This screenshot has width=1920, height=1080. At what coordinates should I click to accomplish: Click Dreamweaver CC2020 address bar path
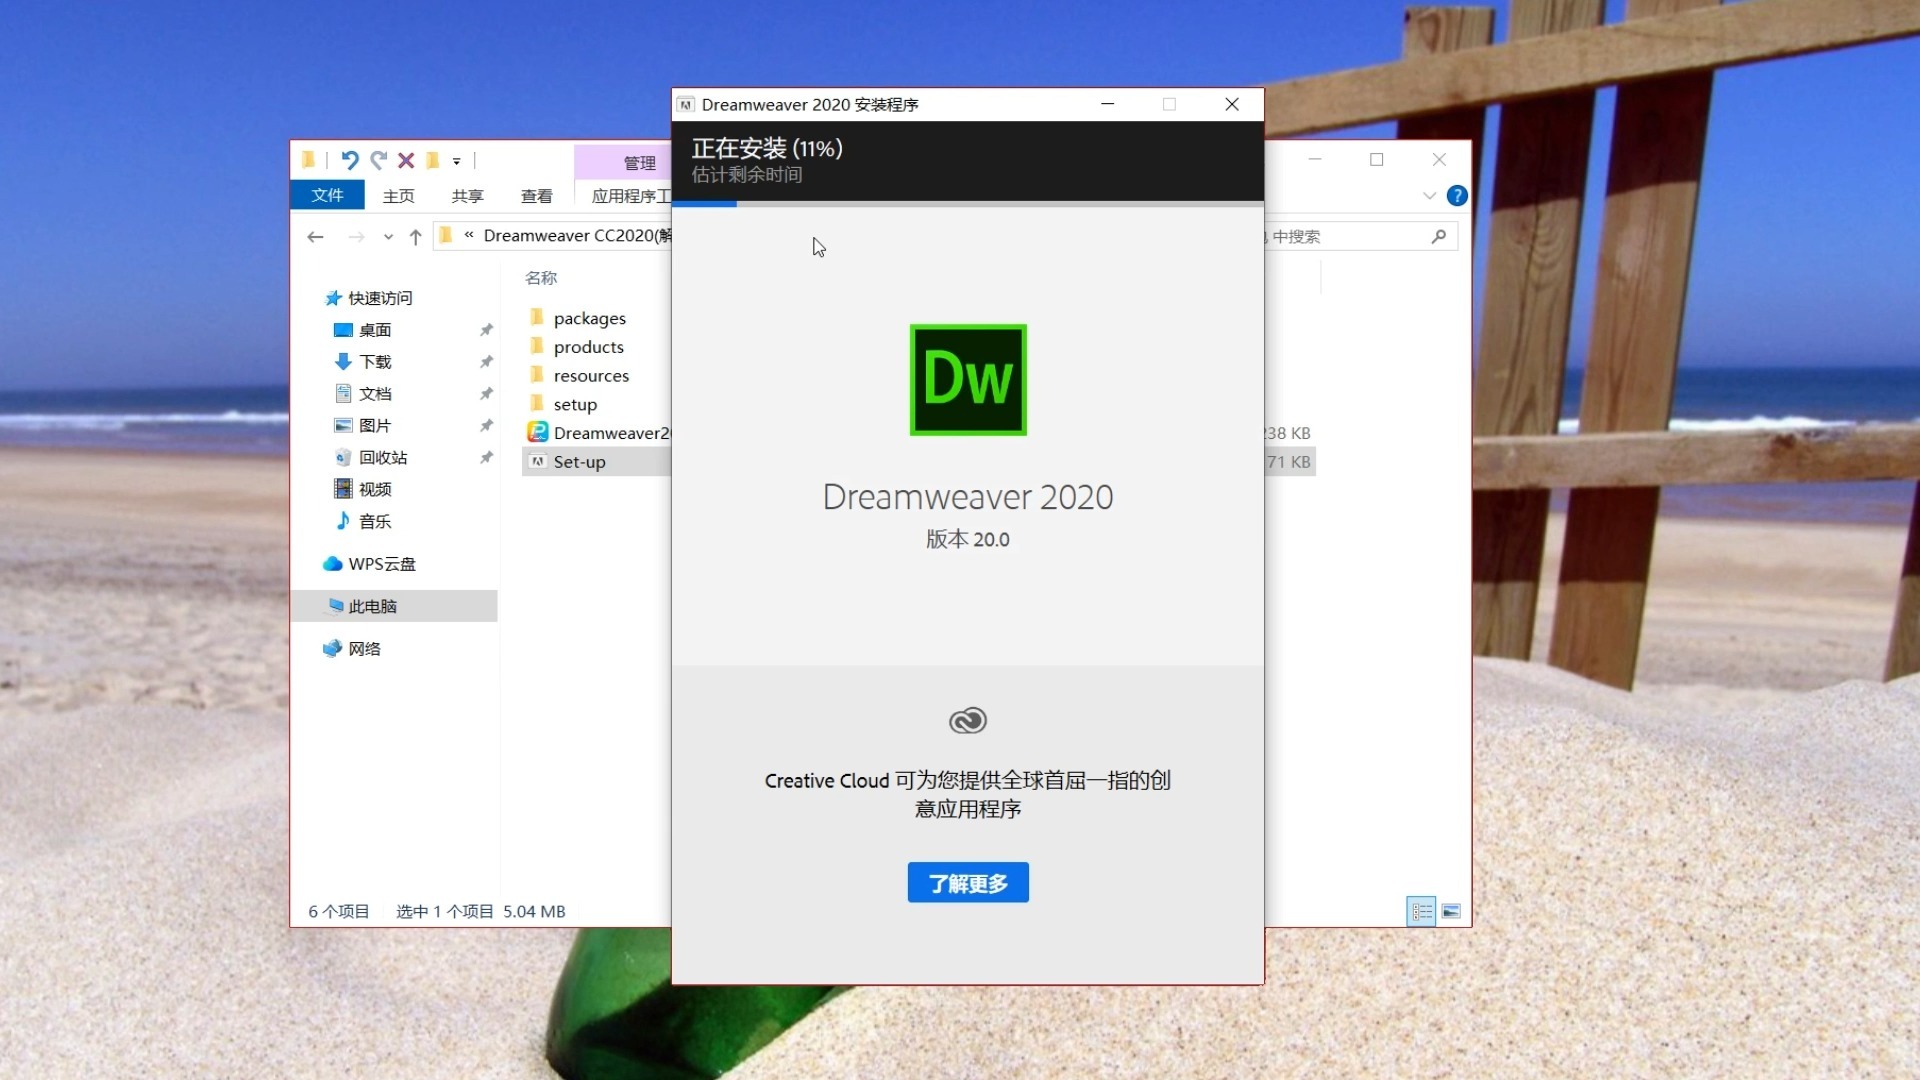coord(578,236)
